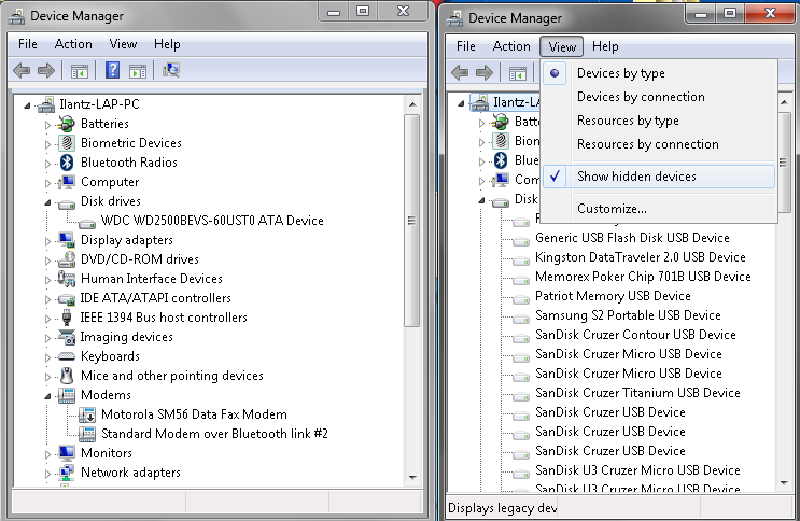Select the Motorola SM56 Data Fax Modem icon
Image resolution: width=800 pixels, height=521 pixels.
(x=87, y=414)
